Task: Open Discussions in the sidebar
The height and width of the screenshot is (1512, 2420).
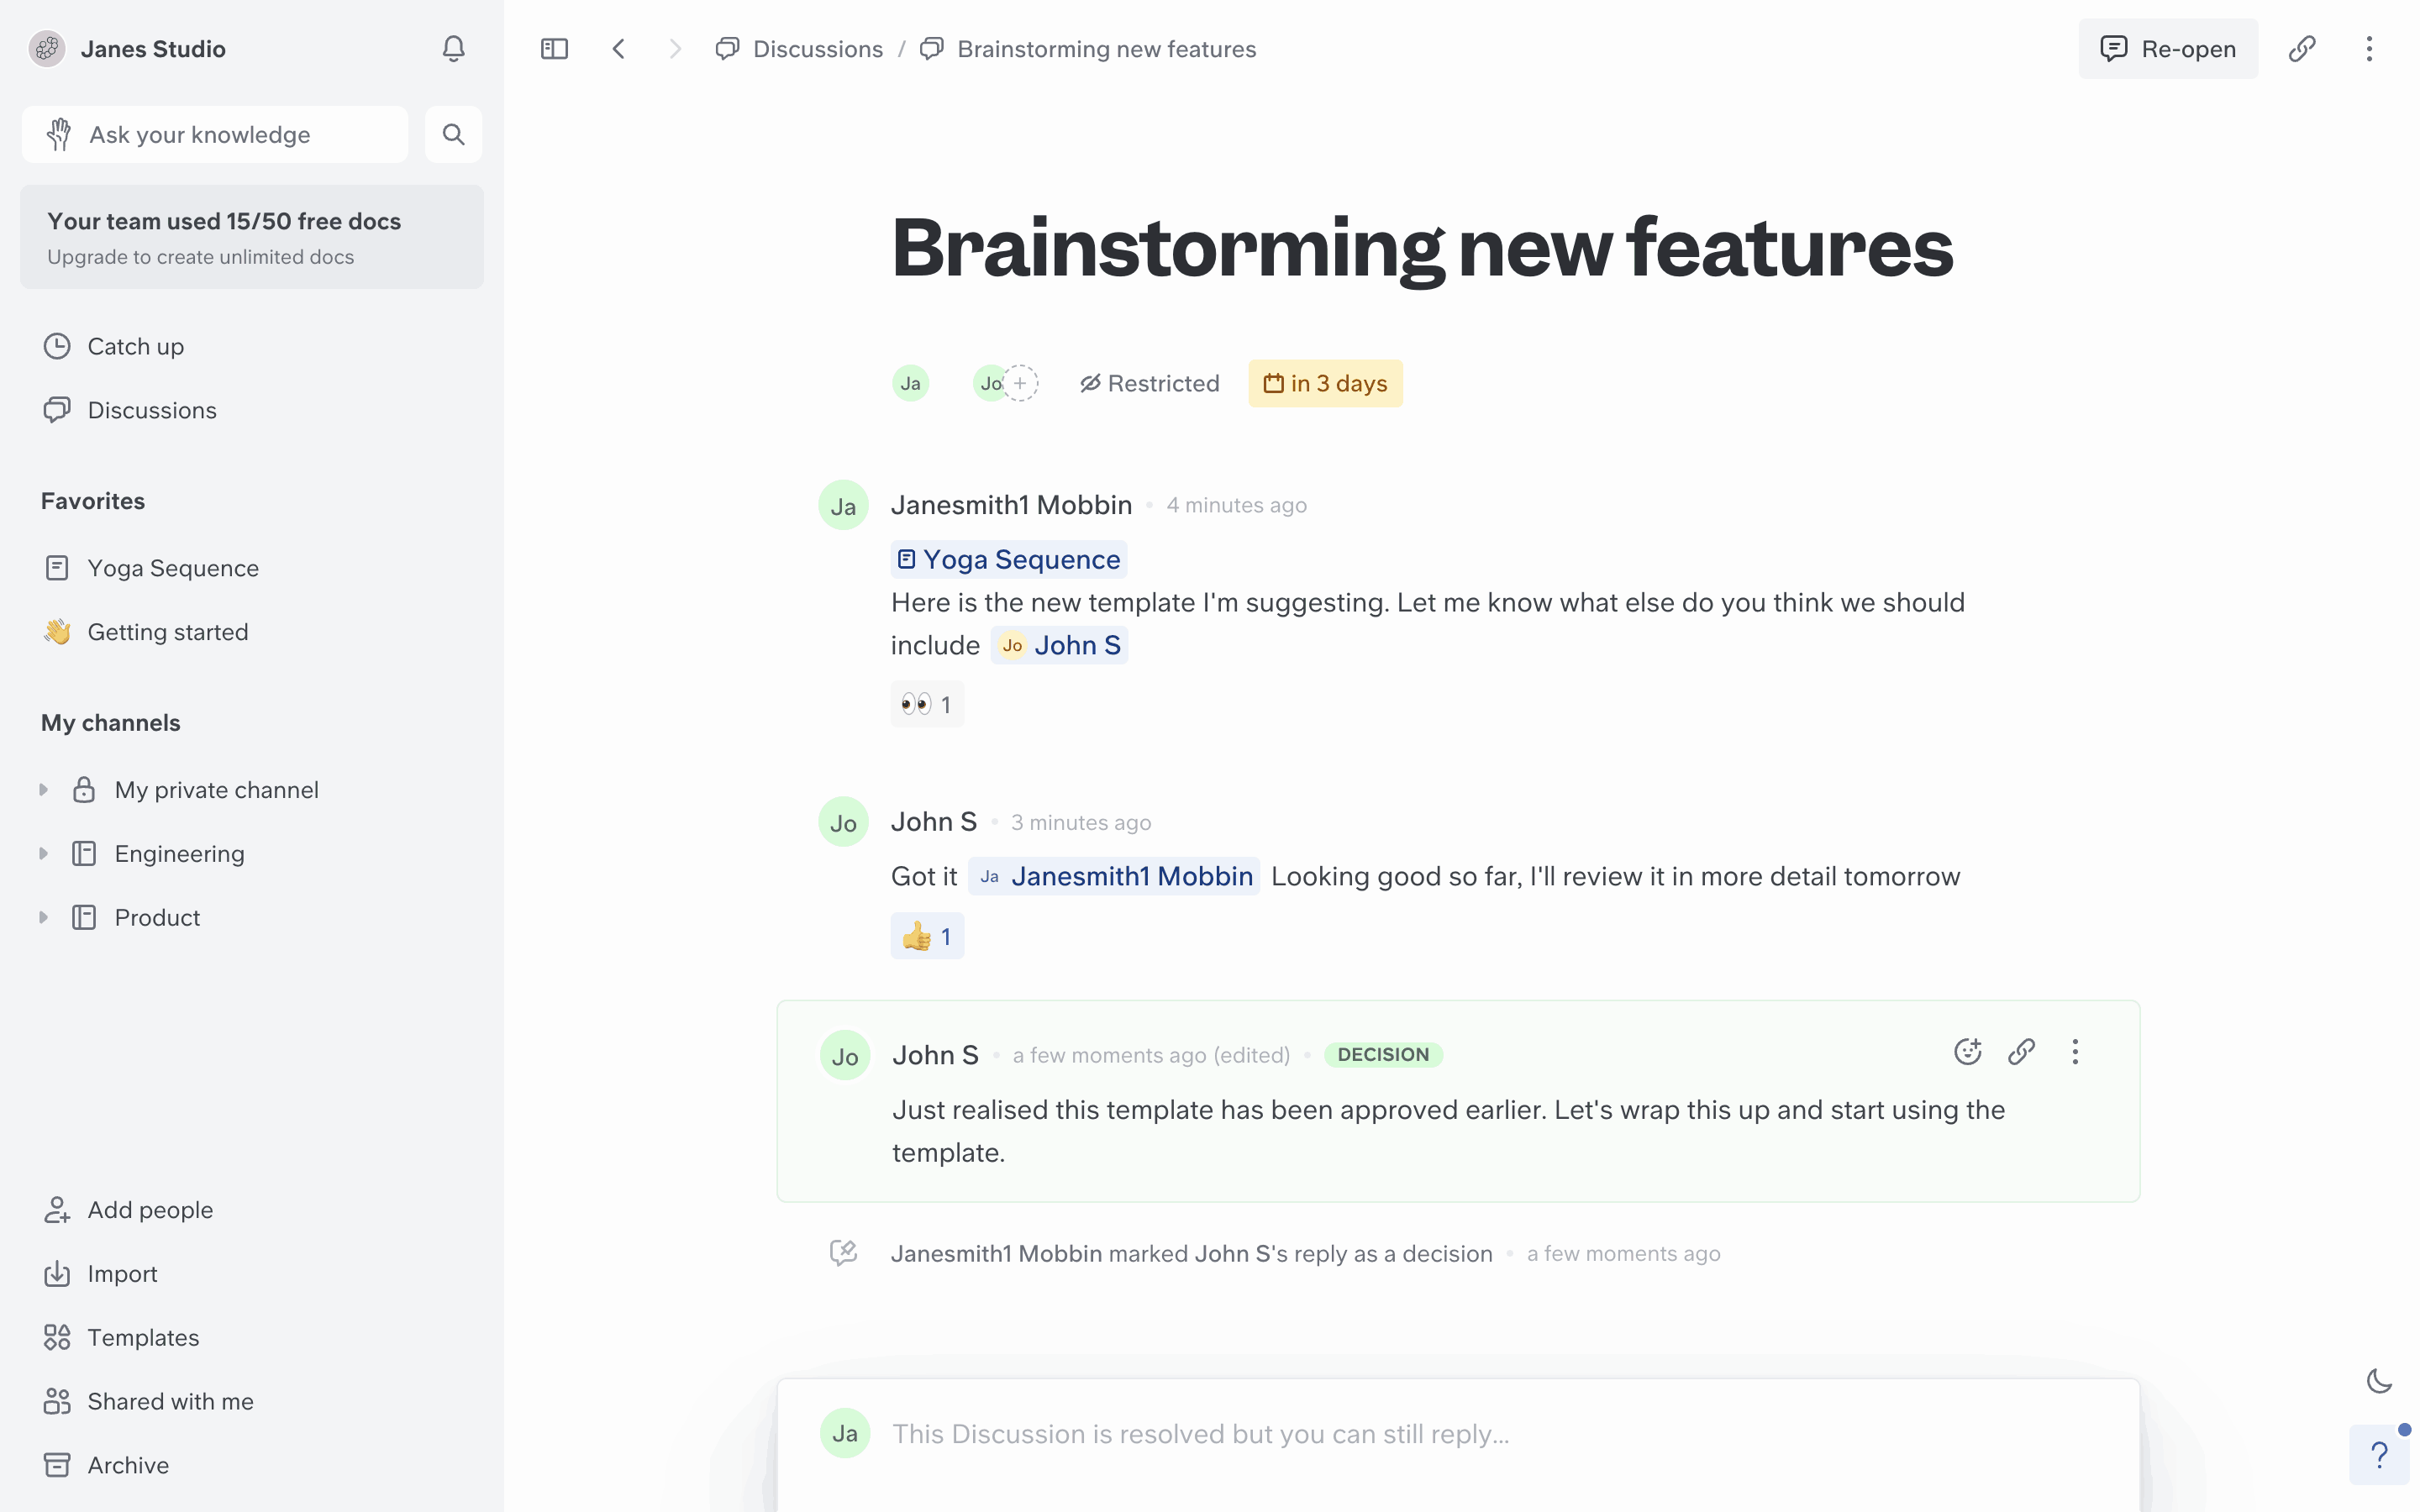Action: coord(151,410)
